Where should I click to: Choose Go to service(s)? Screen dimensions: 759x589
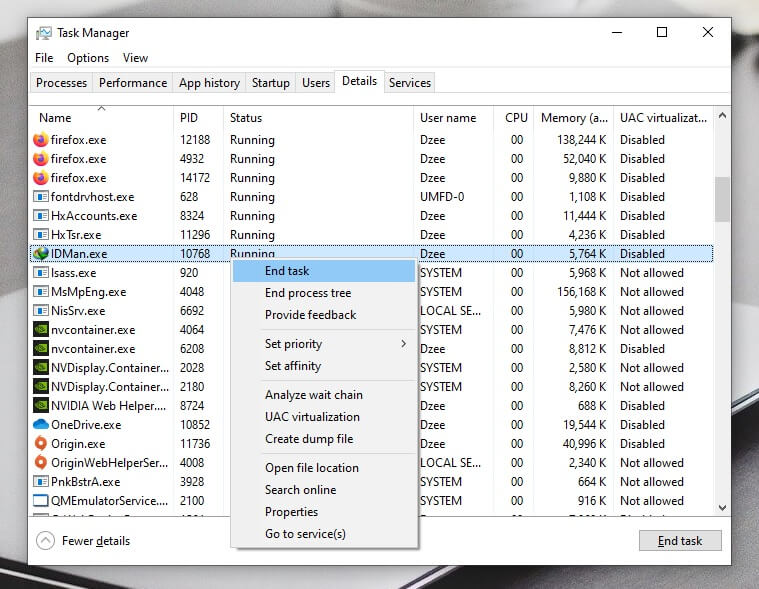coord(324,534)
